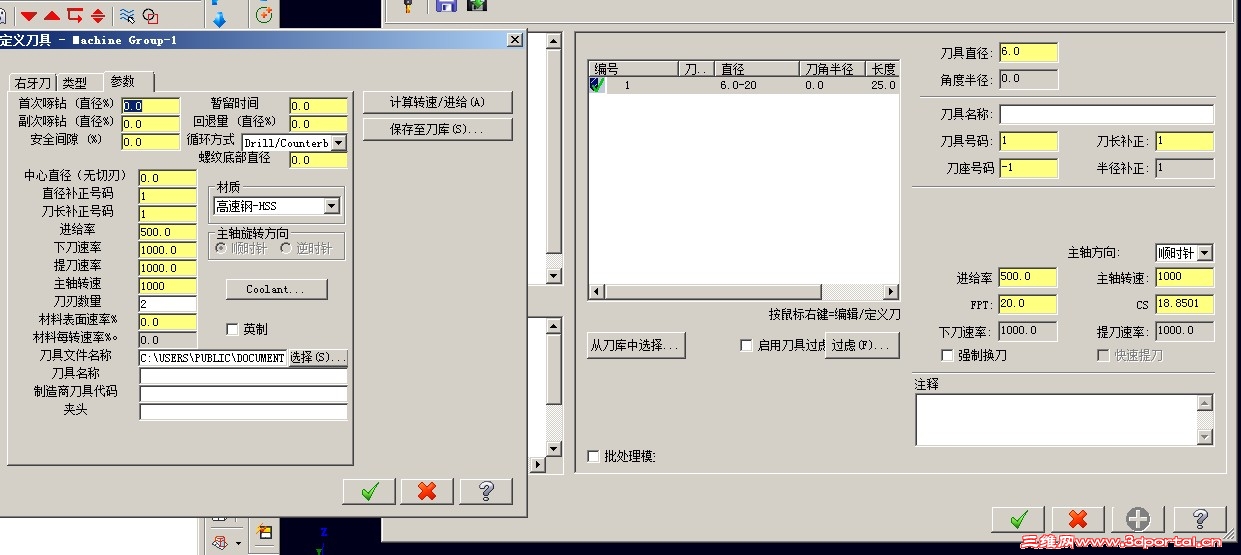Open the 主轴方向 顺时针 dropdown
1241x555 pixels.
click(x=1204, y=254)
